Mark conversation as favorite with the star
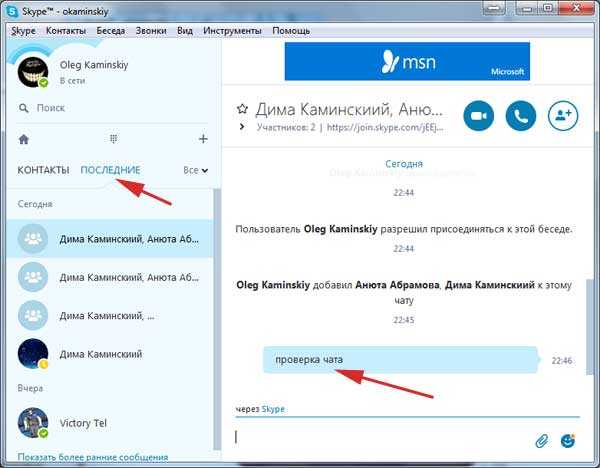This screenshot has height=468, width=600. click(242, 109)
